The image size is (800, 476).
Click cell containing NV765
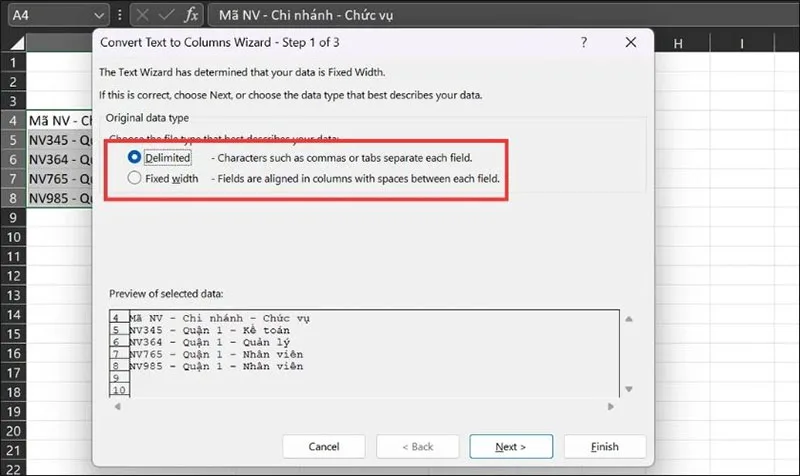coord(59,179)
